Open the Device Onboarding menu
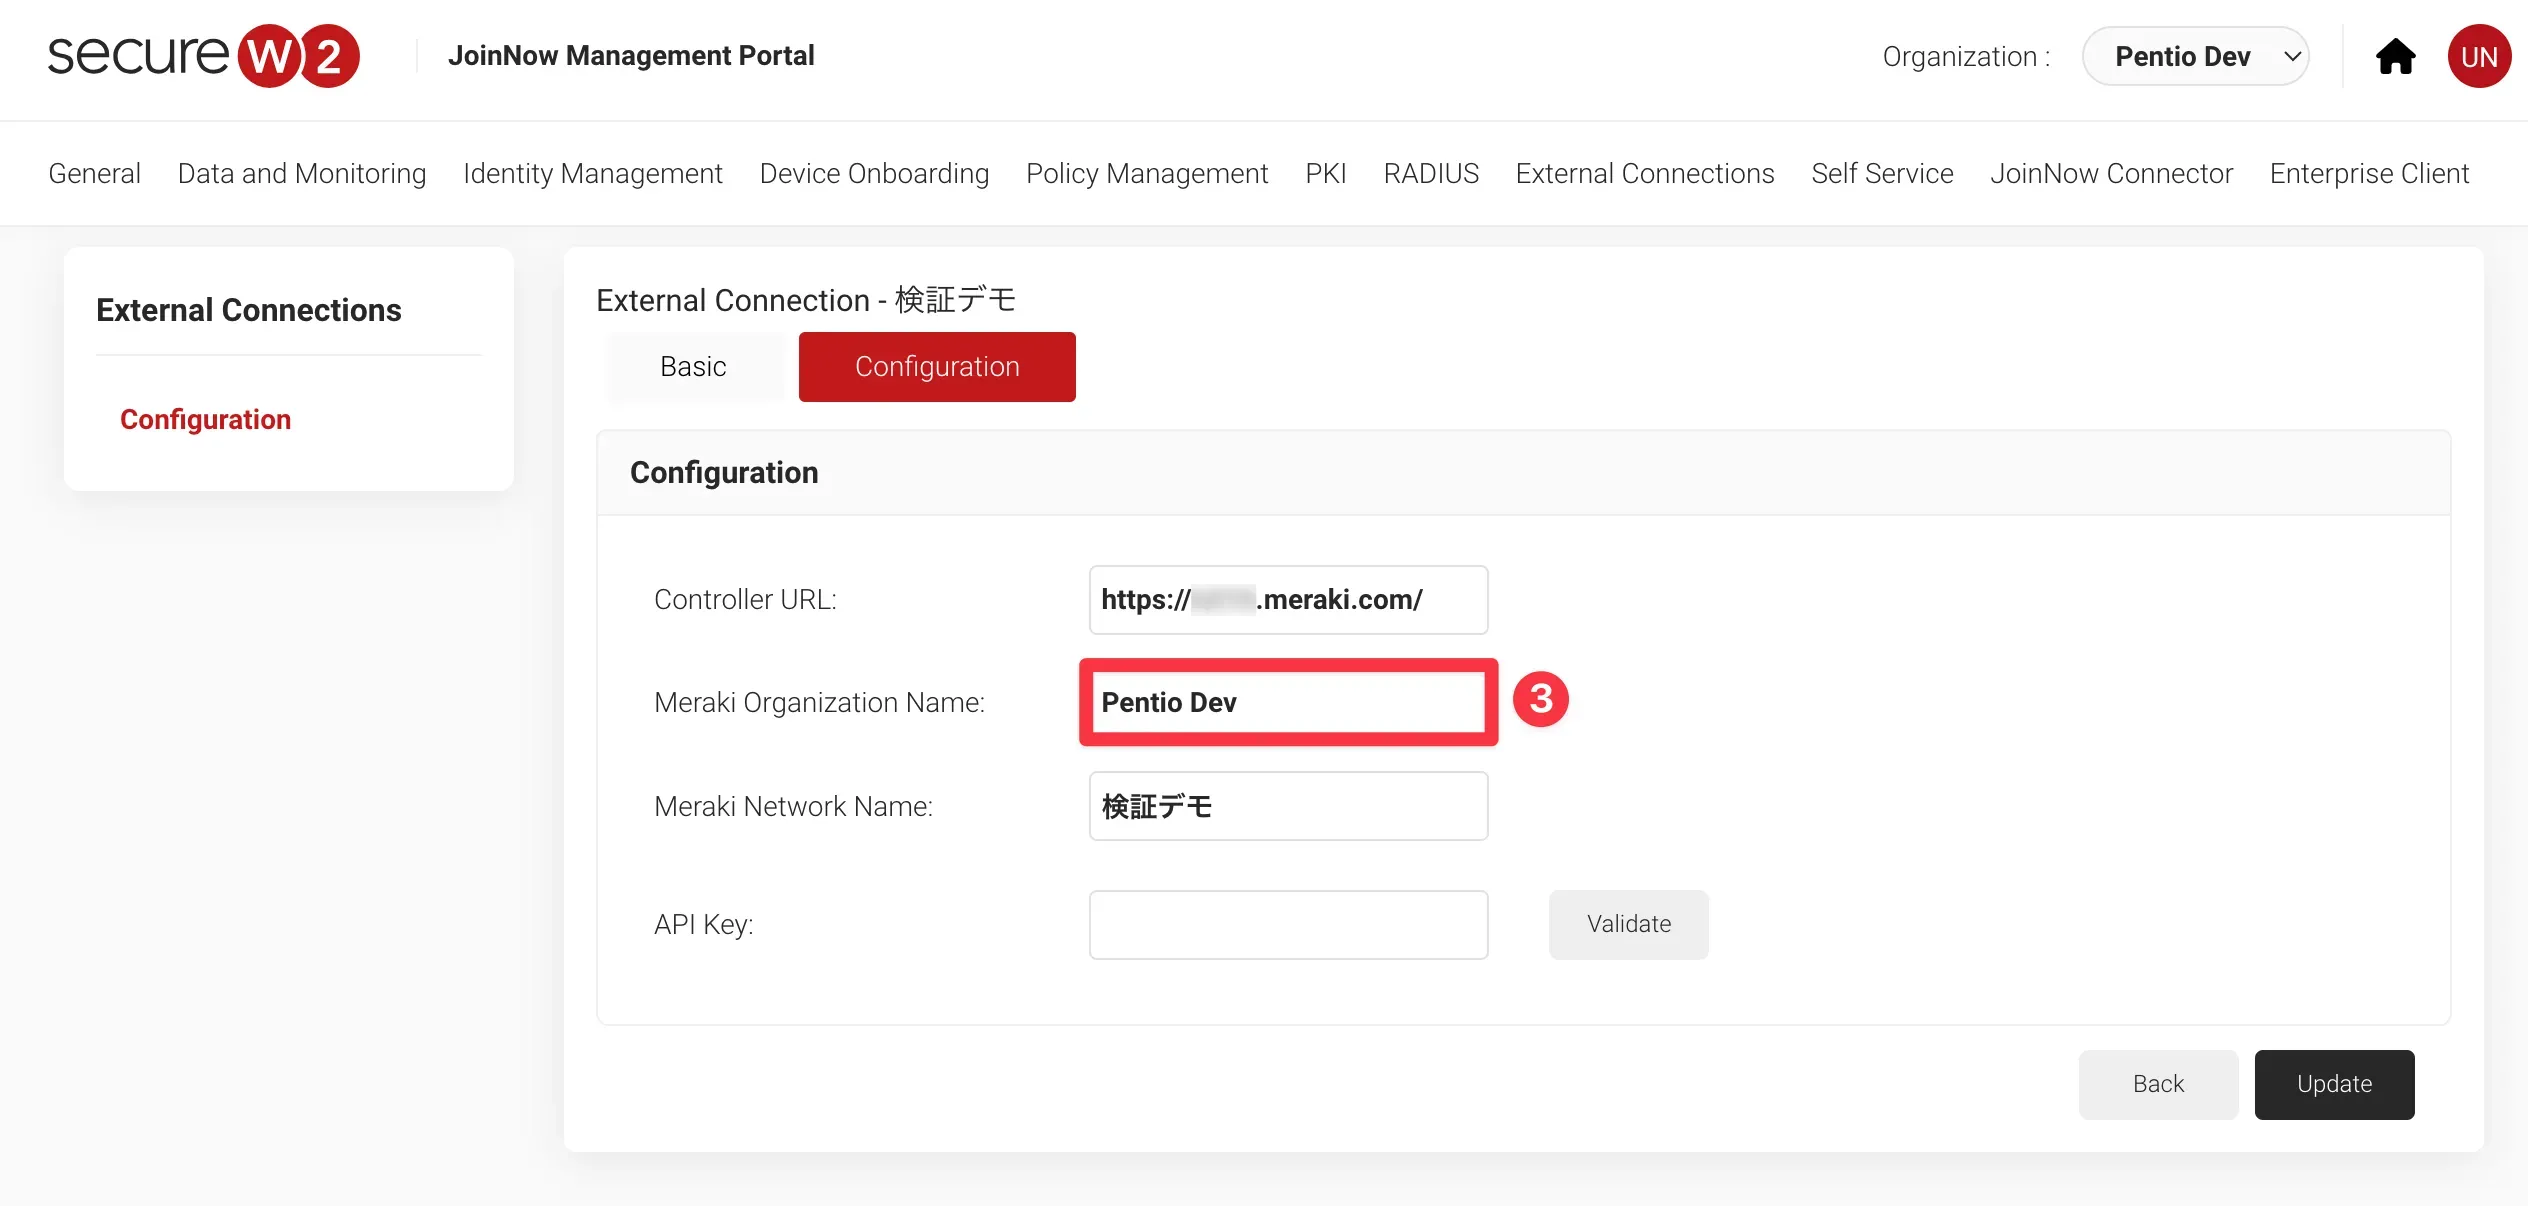Viewport: 2528px width, 1206px height. 874,174
